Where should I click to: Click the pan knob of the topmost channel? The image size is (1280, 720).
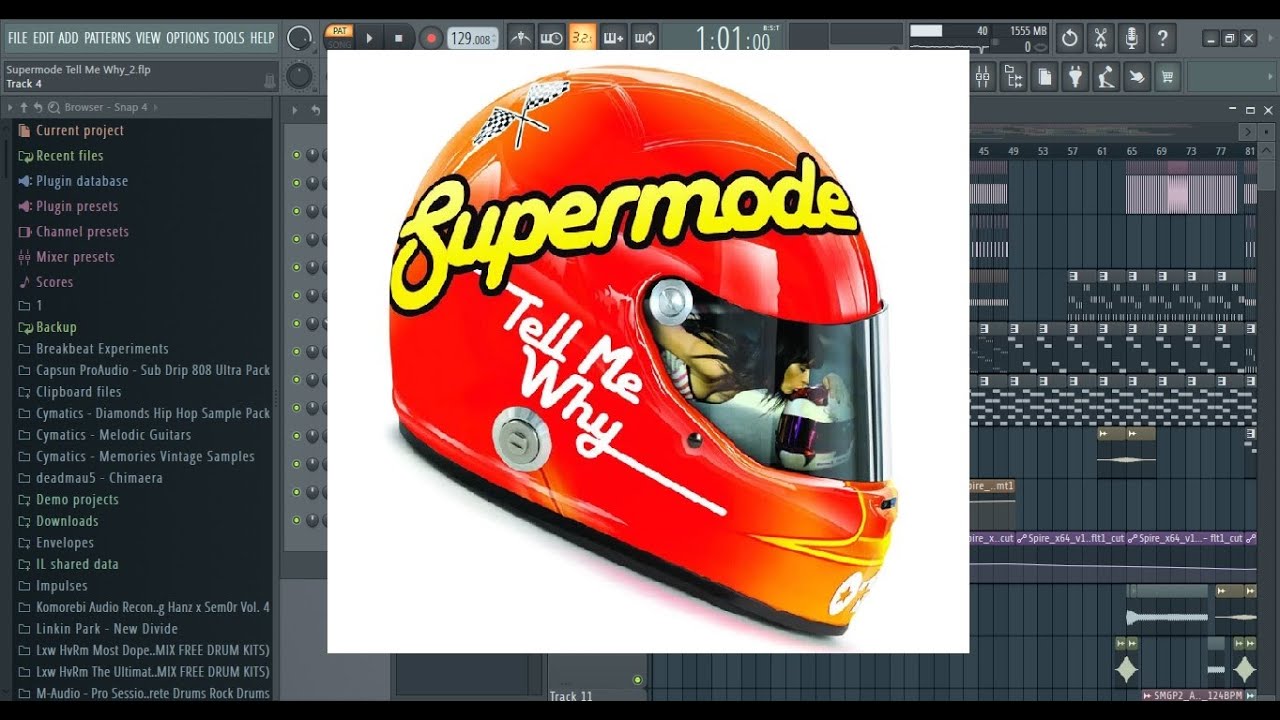312,155
